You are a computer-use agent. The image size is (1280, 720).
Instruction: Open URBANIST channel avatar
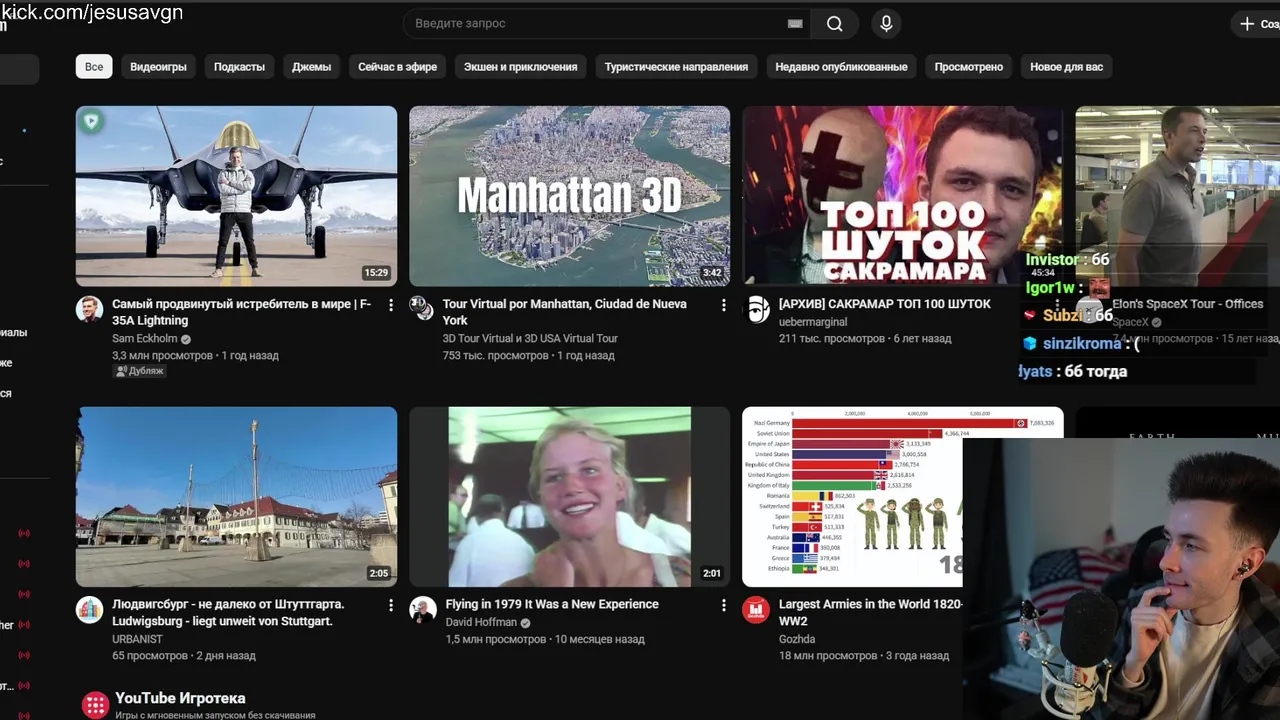90,610
